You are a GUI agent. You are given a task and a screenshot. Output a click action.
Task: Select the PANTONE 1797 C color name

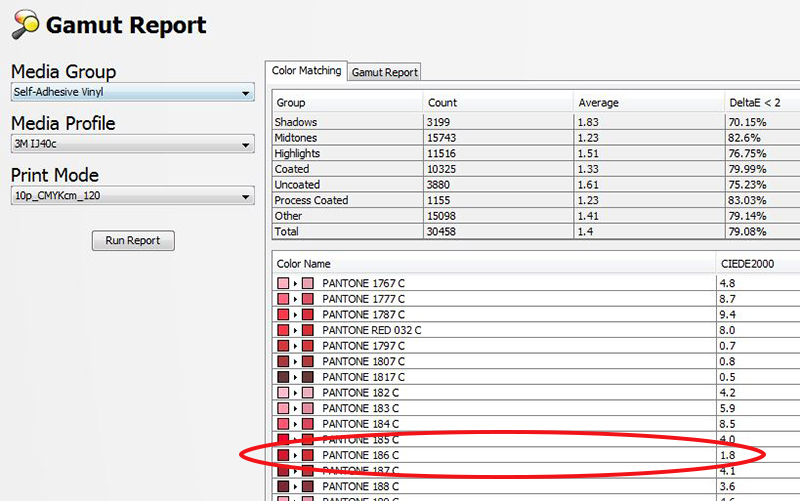coord(363,346)
